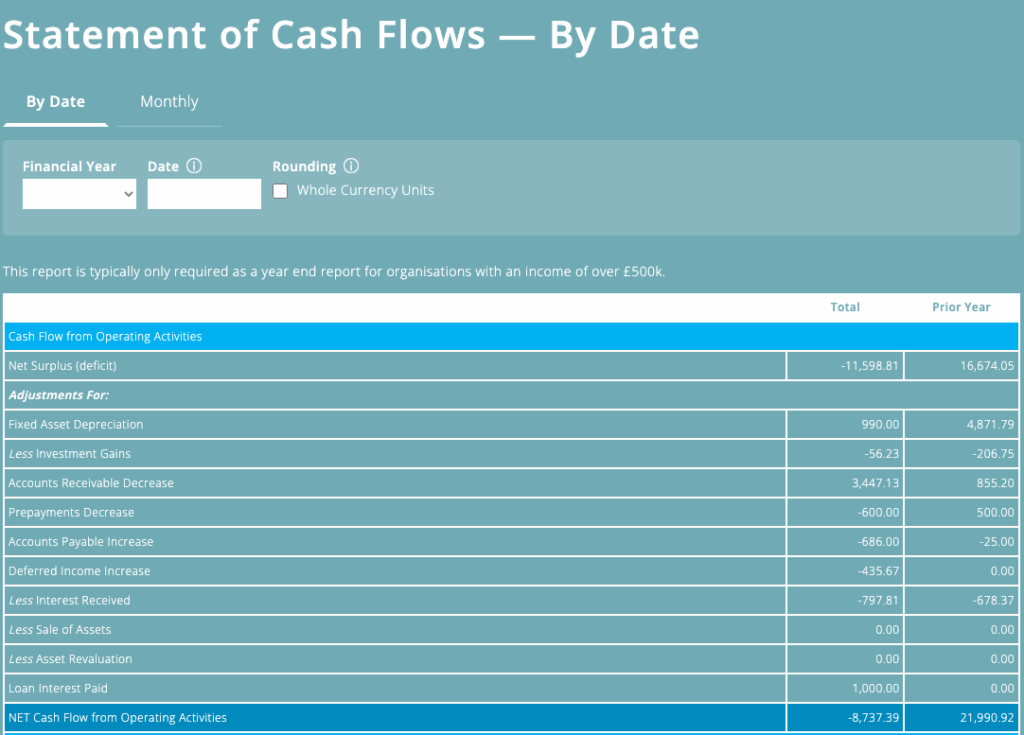
Task: Click the Prepayments Decrease prior year value
Action: tap(975, 512)
